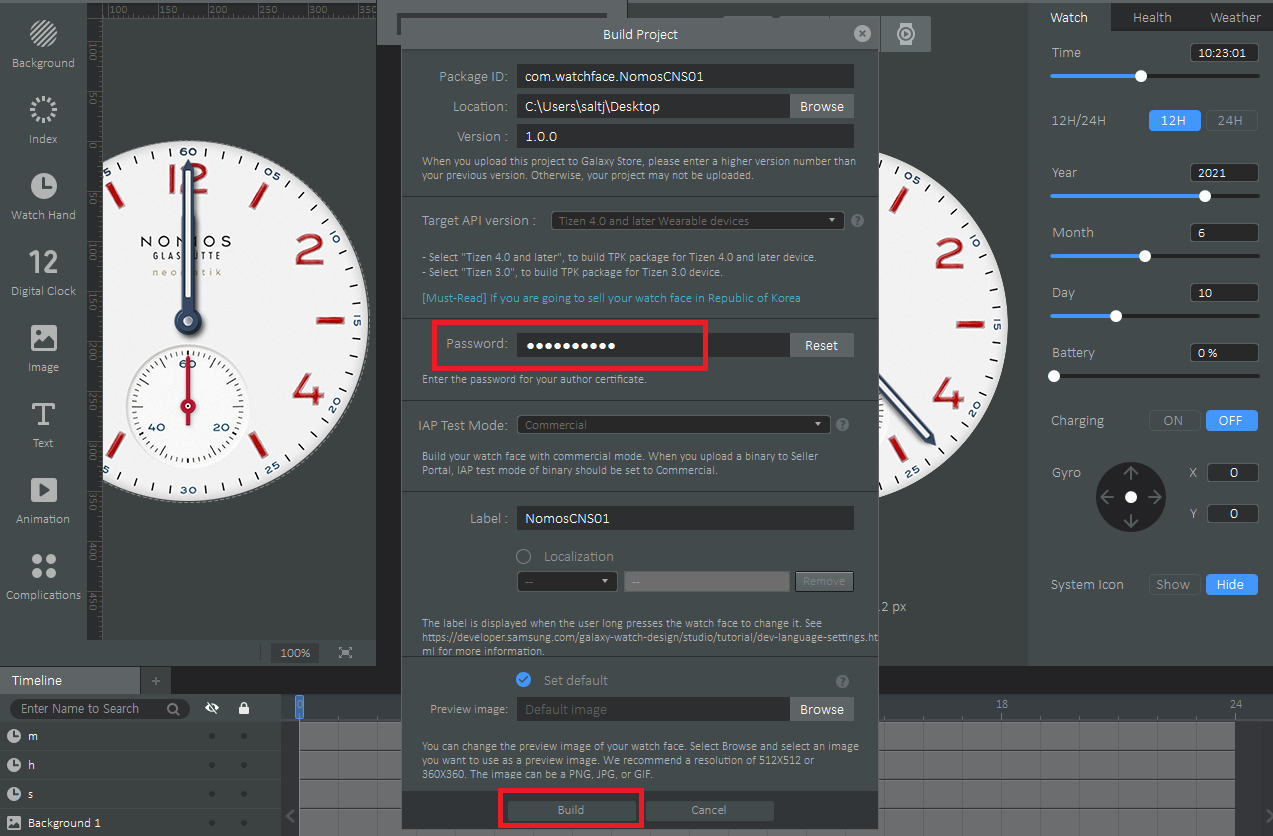This screenshot has width=1273, height=836.
Task: Select the Image tool
Action: [x=43, y=347]
